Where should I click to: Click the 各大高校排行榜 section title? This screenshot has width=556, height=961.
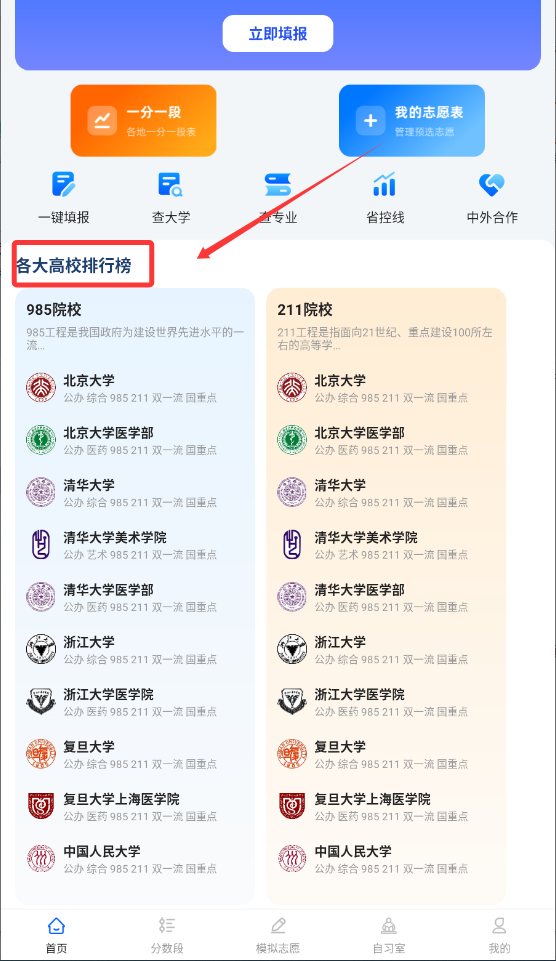(74, 265)
